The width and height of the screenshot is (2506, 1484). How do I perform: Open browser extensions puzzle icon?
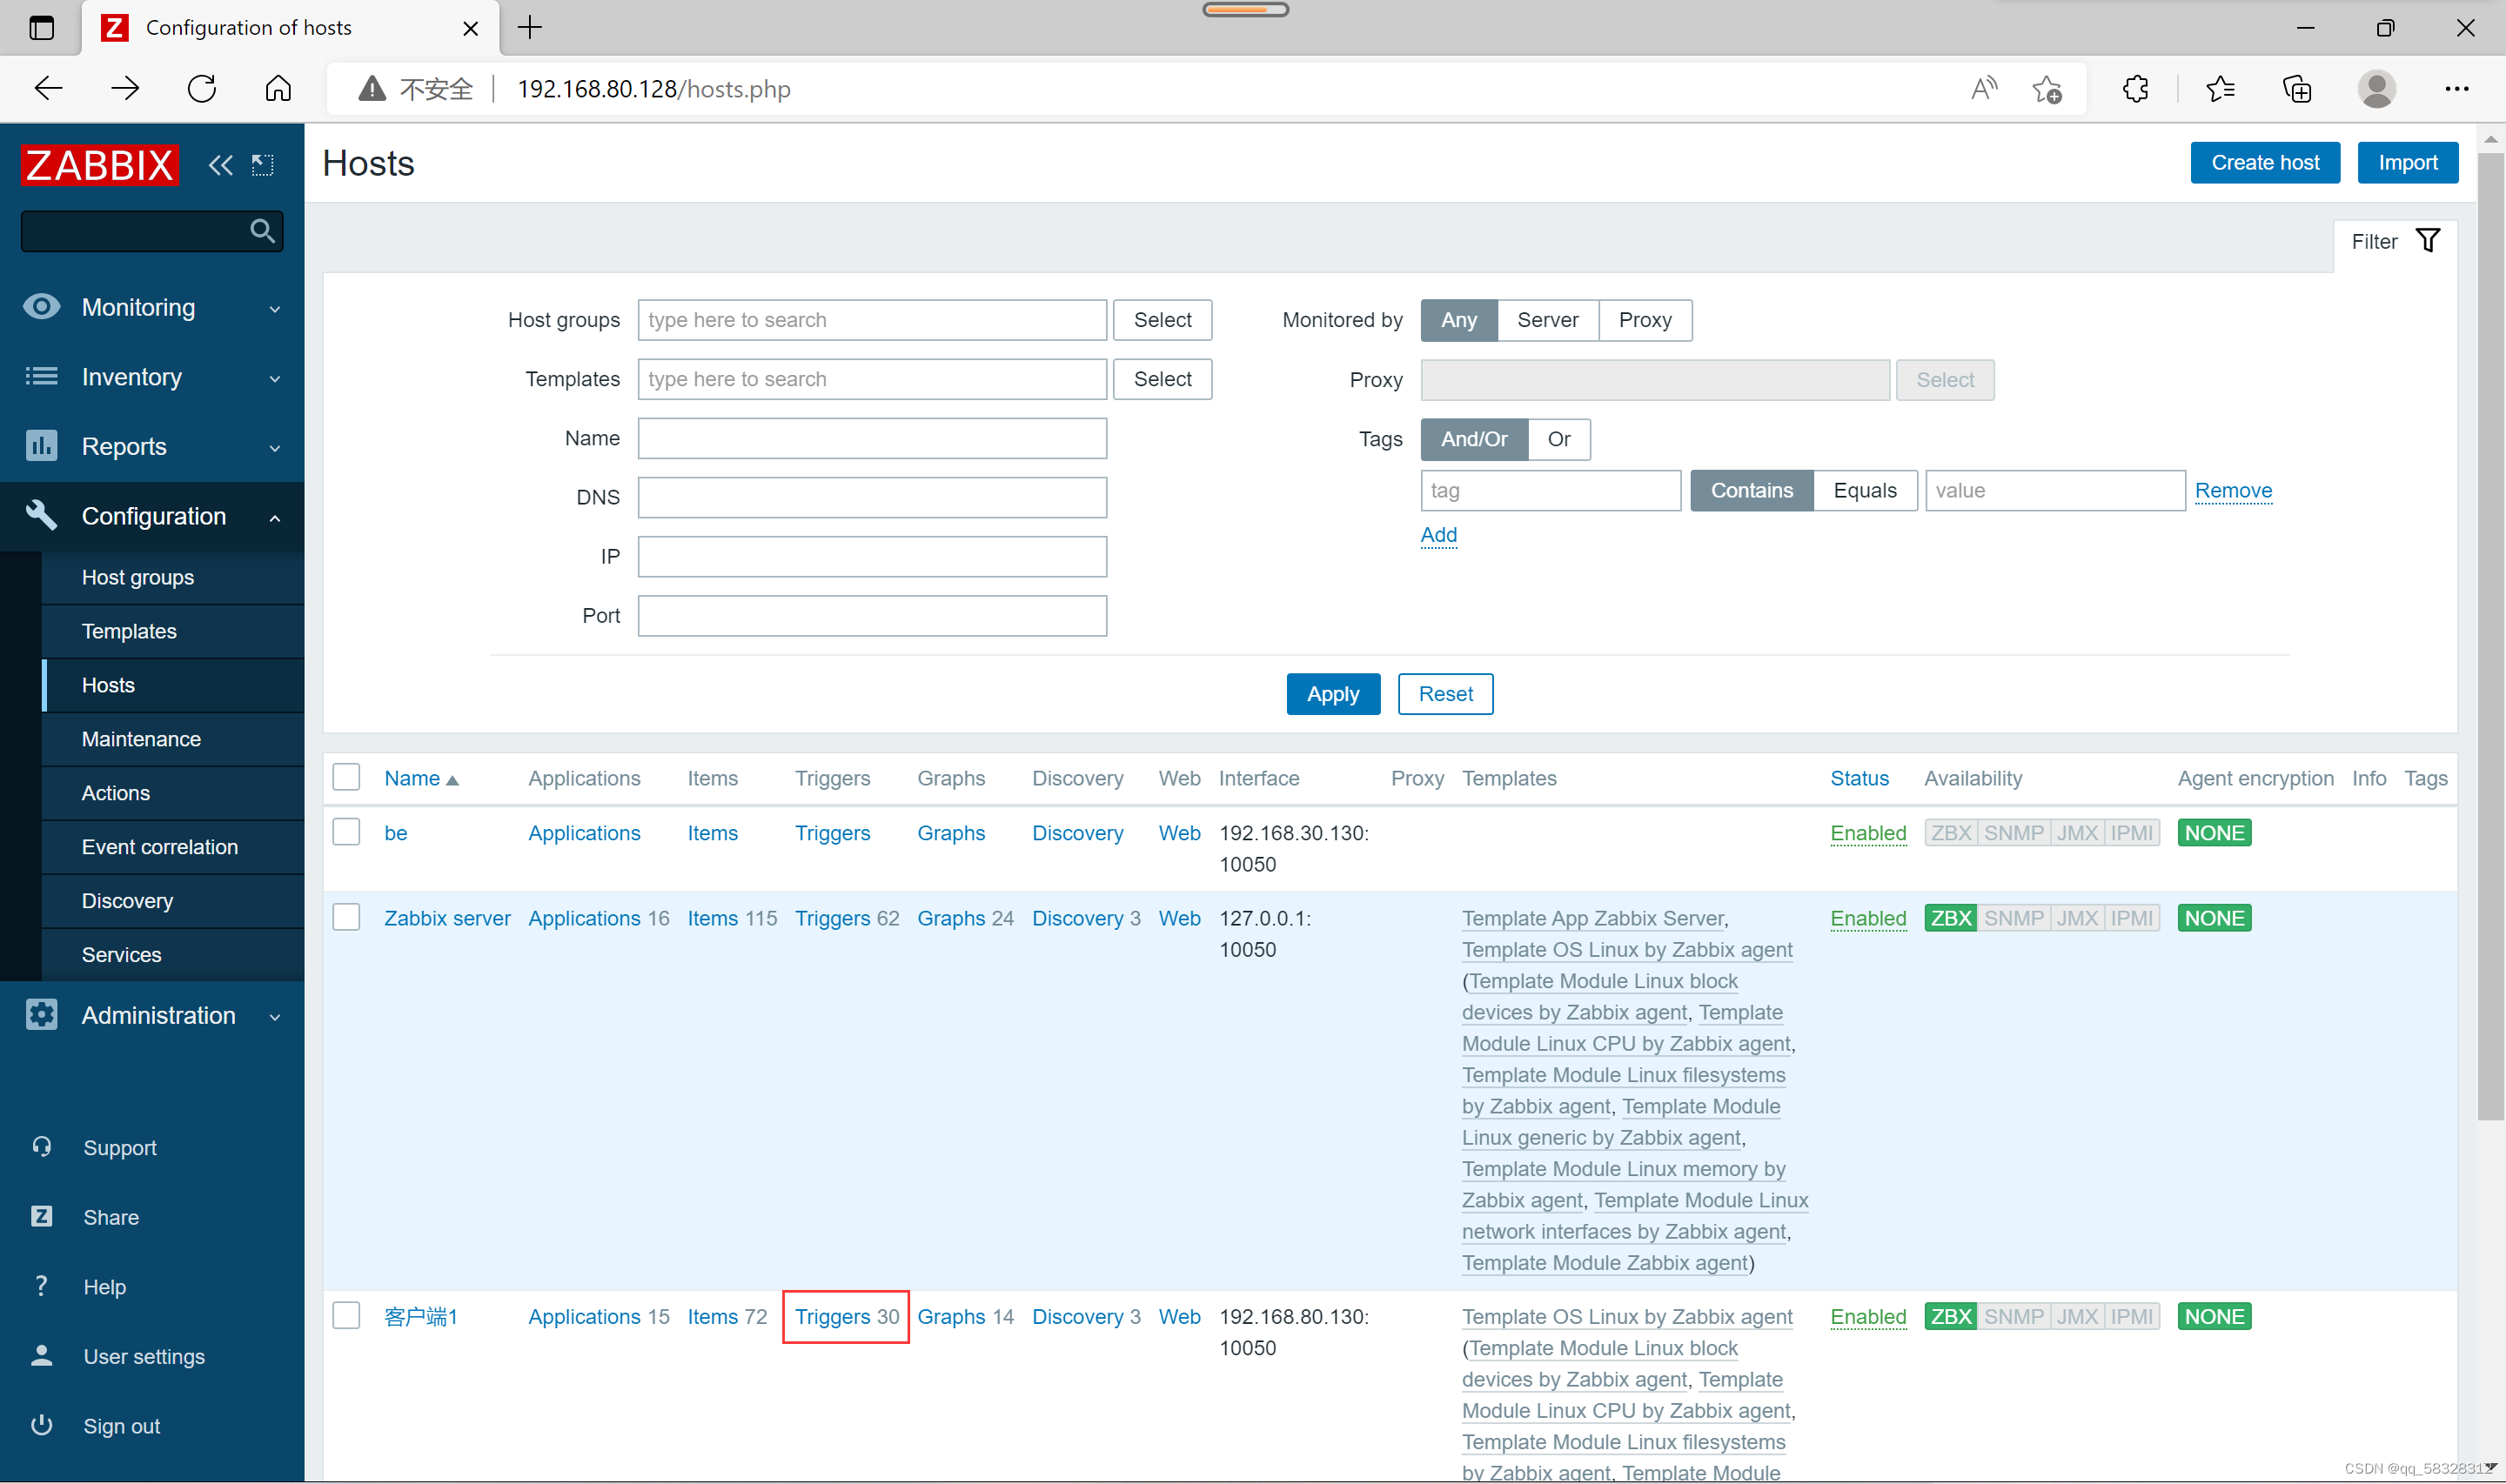[x=2135, y=89]
